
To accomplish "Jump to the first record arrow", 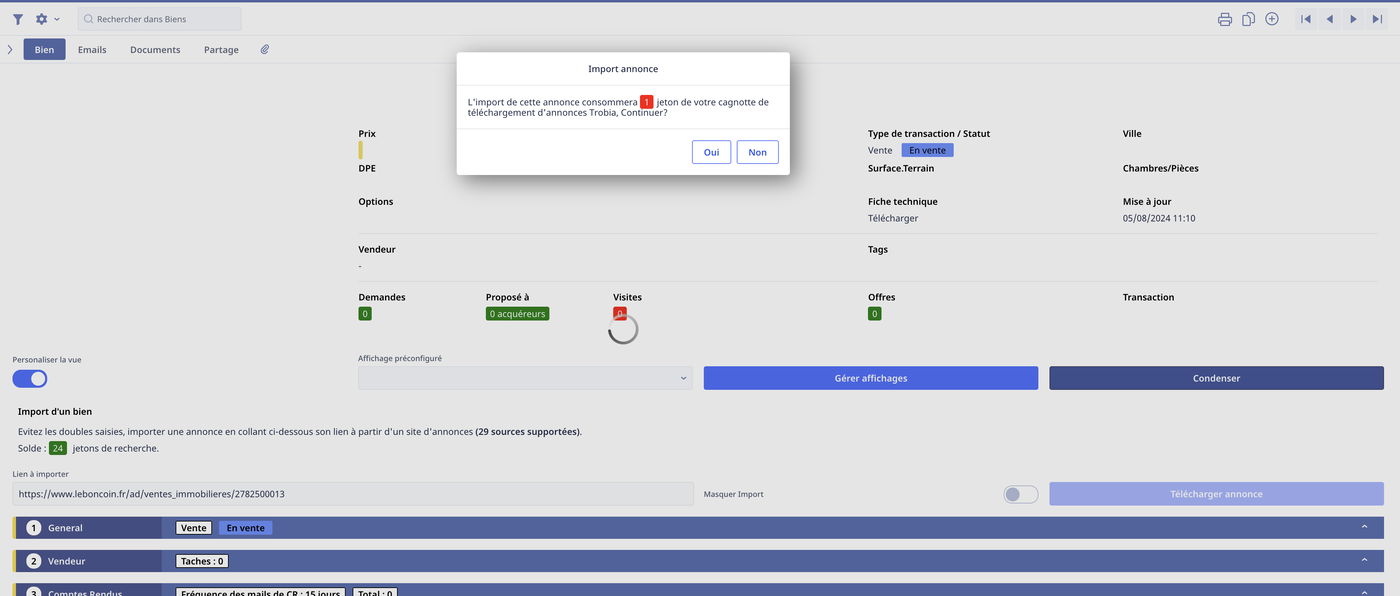I will tap(1306, 19).
